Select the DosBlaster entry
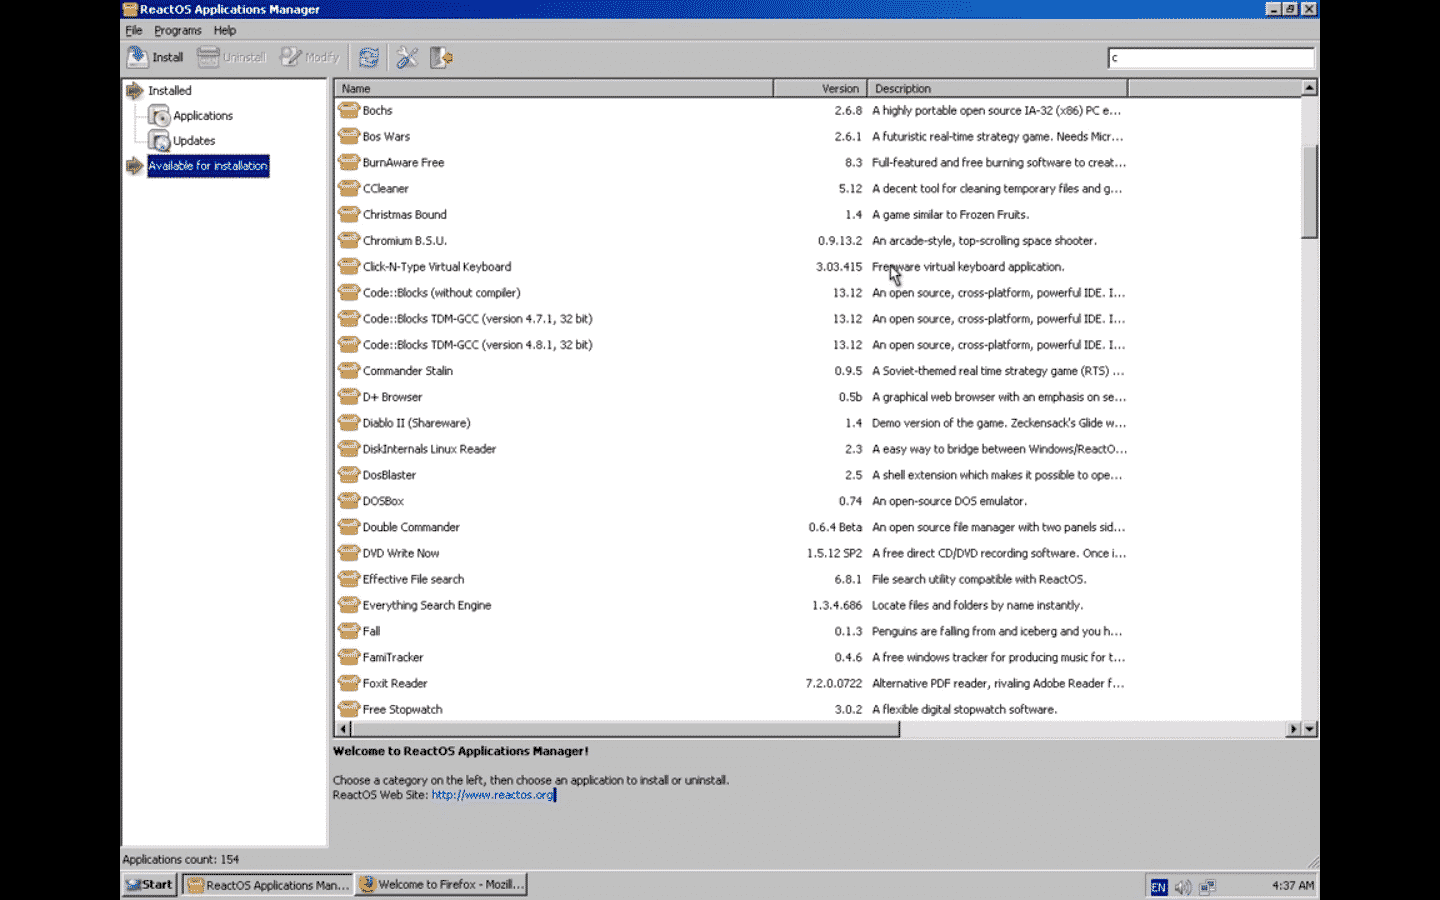1440x900 pixels. (389, 475)
